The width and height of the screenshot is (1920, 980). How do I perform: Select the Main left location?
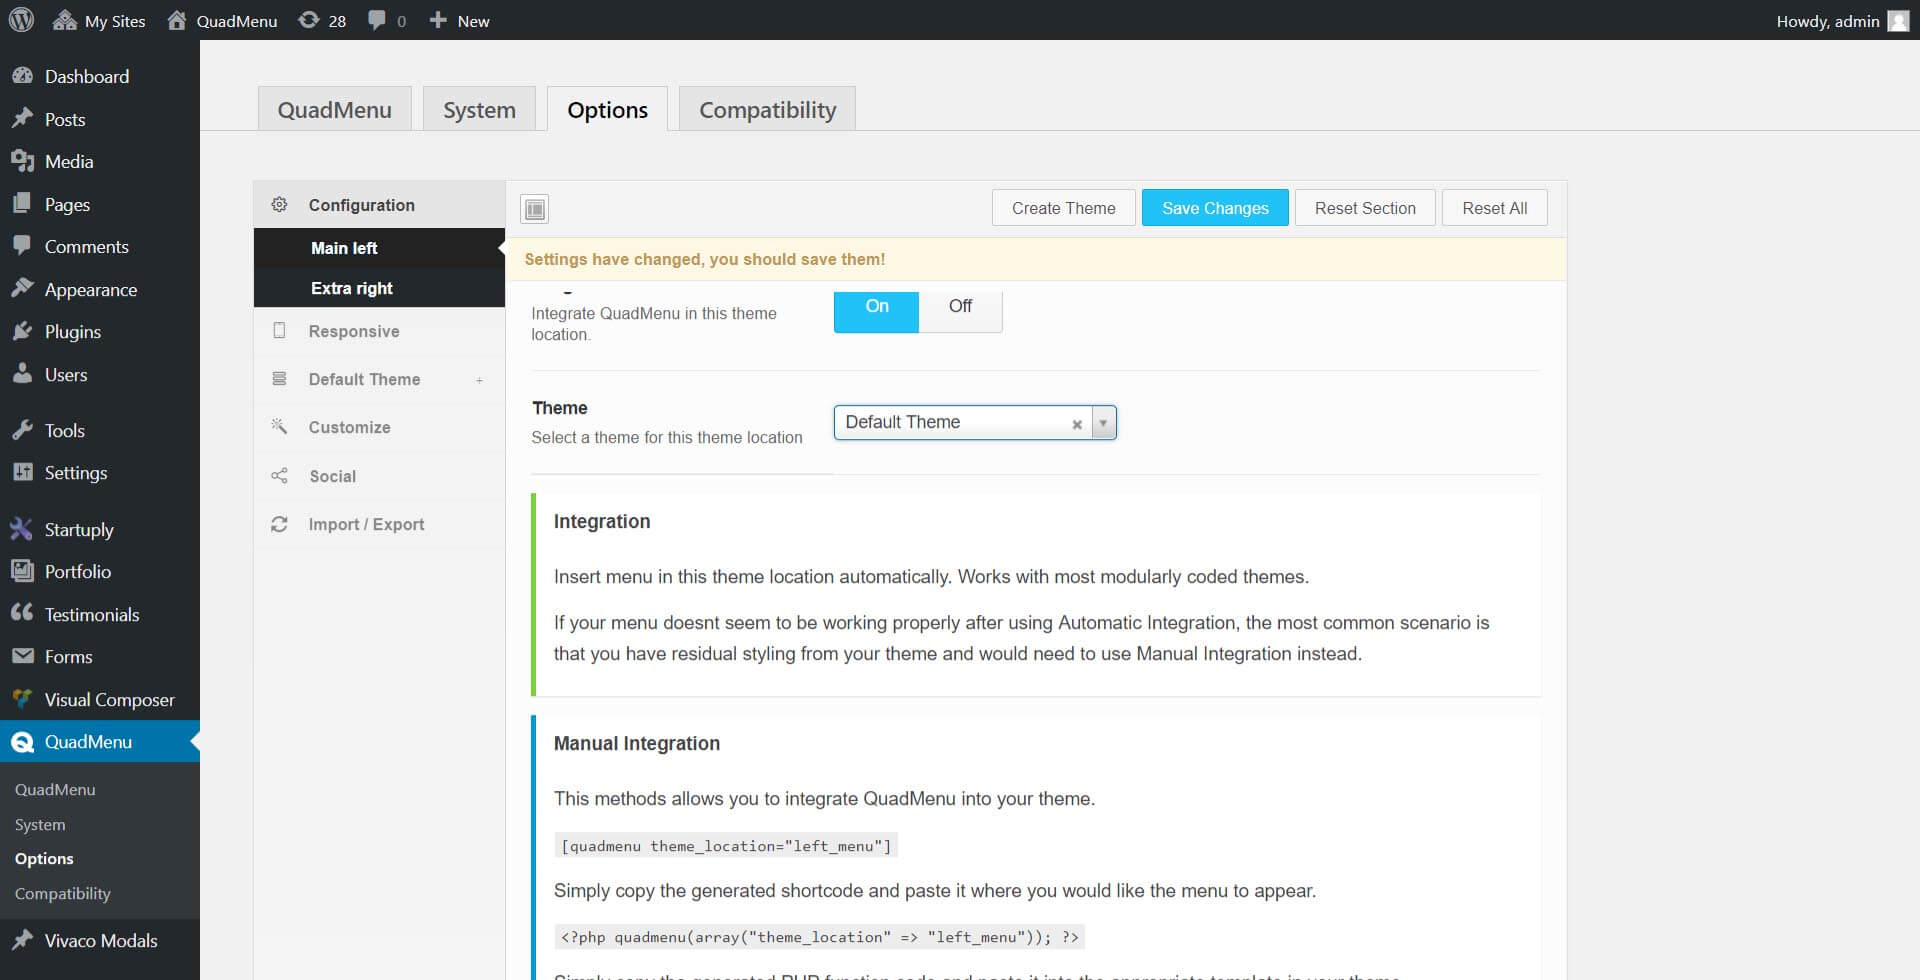click(379, 248)
